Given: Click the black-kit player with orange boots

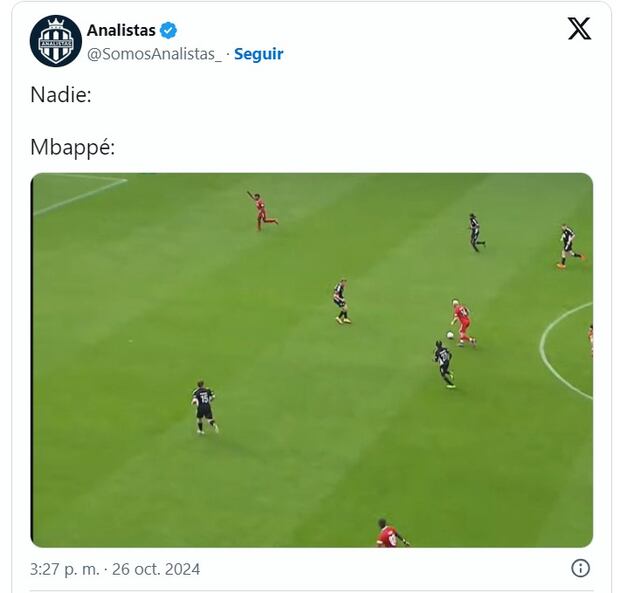Looking at the screenshot, I should pyautogui.click(x=569, y=246).
